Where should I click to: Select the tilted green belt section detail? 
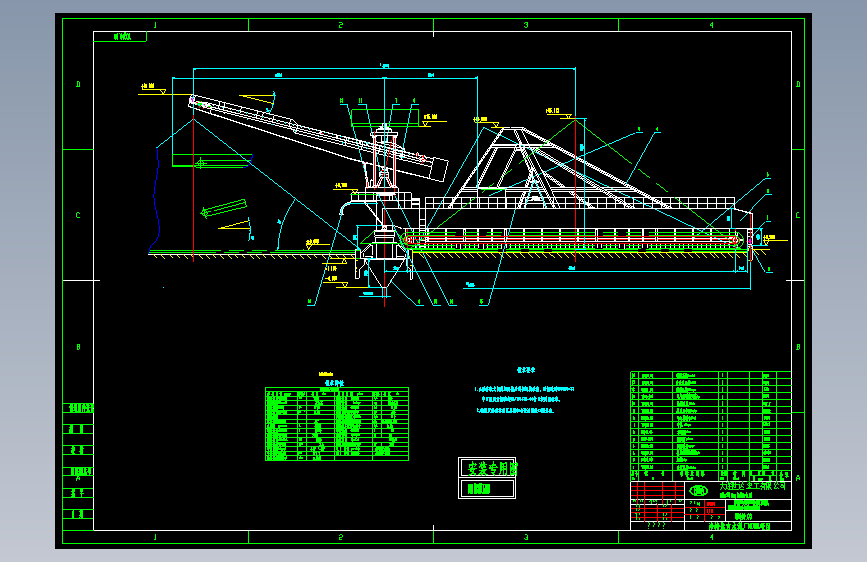tap(223, 208)
